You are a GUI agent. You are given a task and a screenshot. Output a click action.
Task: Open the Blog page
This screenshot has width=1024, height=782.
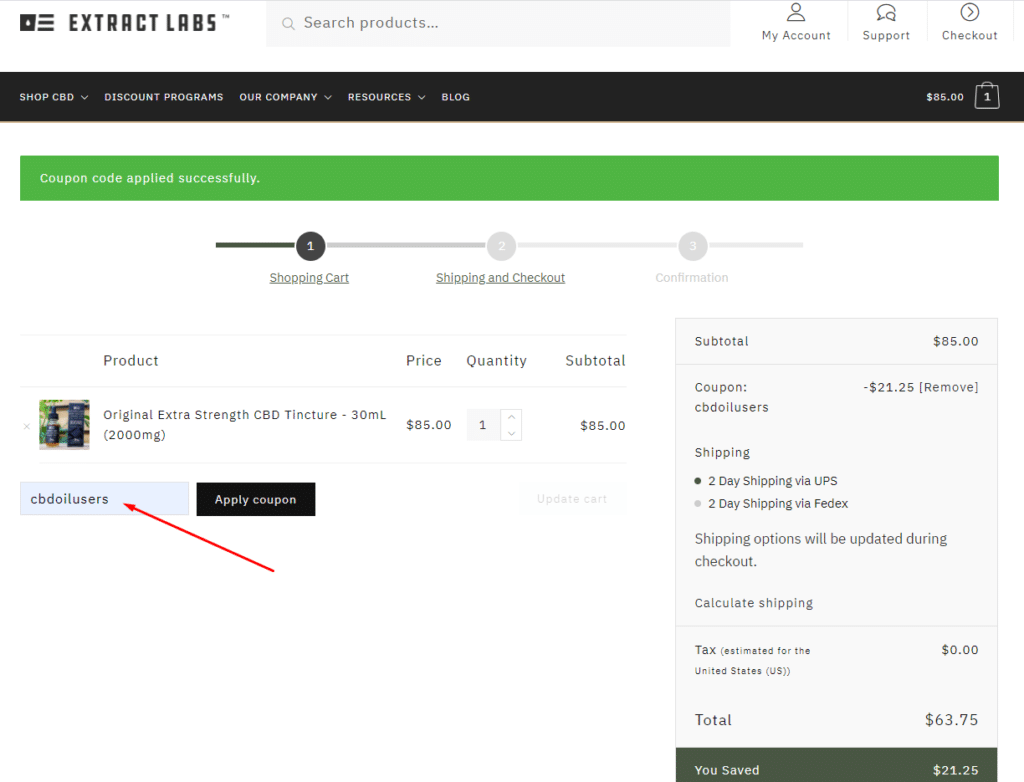pos(455,97)
